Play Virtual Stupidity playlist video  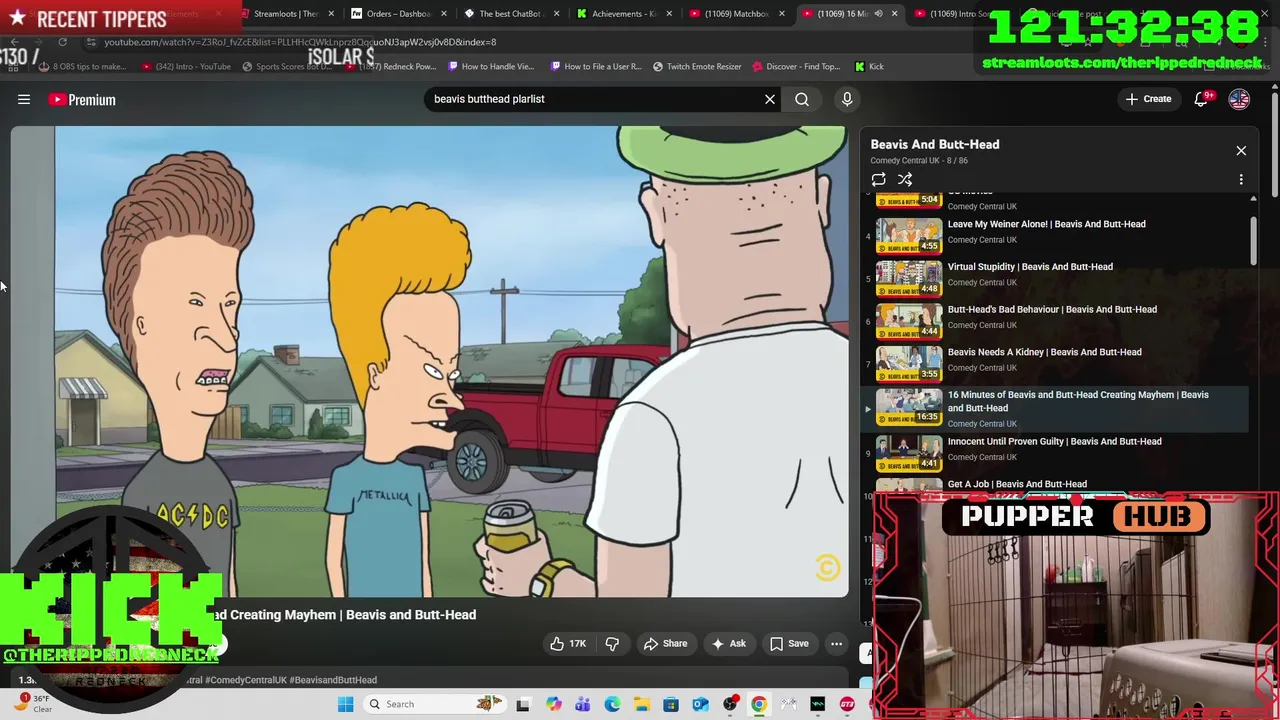(1055, 278)
